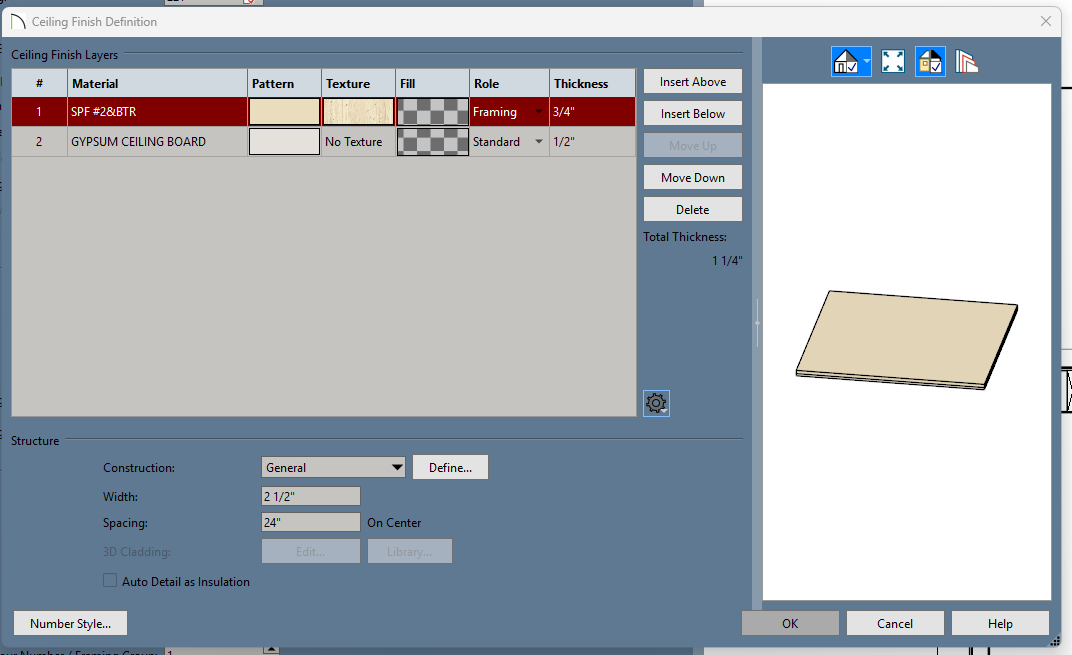1072x655 pixels.
Task: Click the fill swatch for SPF #2&BTR row
Action: click(x=433, y=111)
